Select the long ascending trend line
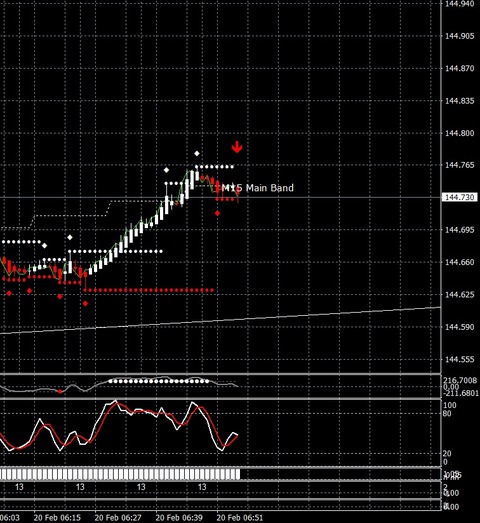This screenshot has height=523, width=480. pos(220,321)
